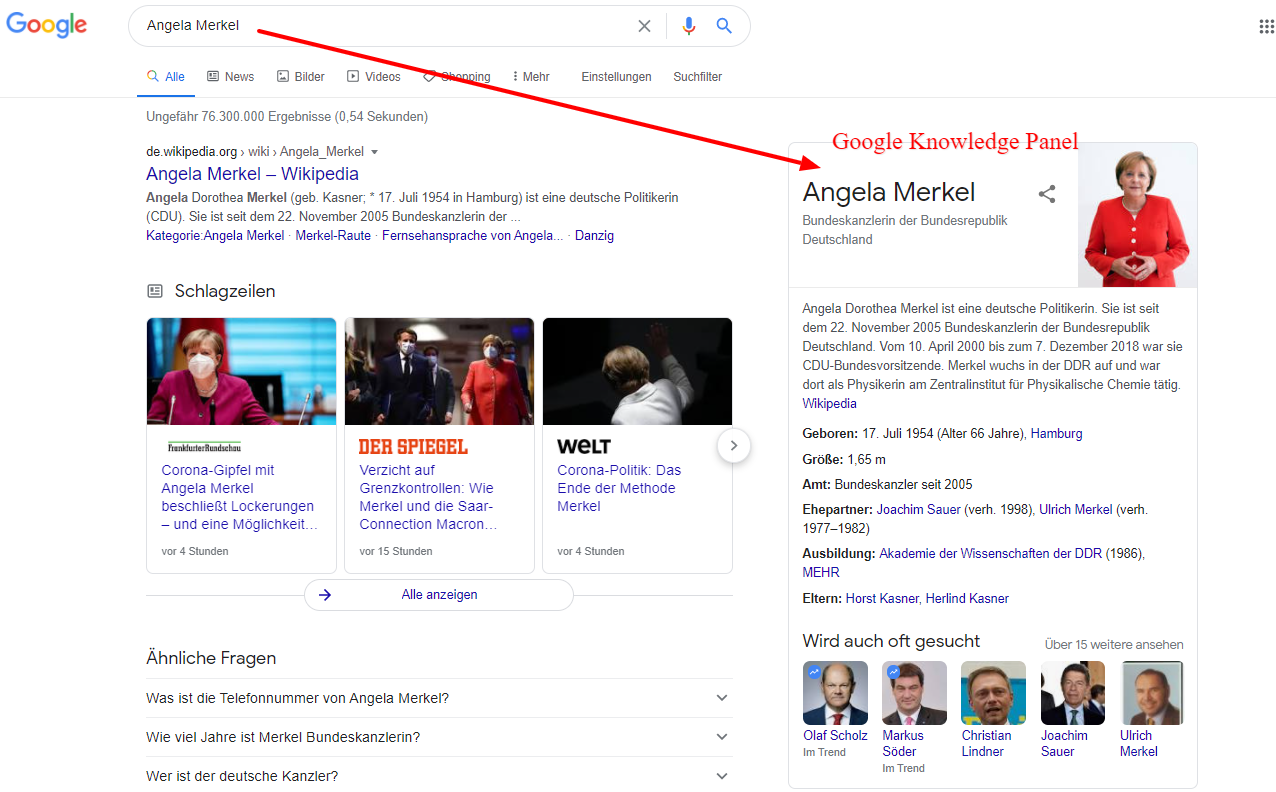Screen dimensions: 1276x792
Task: Advance headlines carousel with right arrow
Action: (734, 446)
